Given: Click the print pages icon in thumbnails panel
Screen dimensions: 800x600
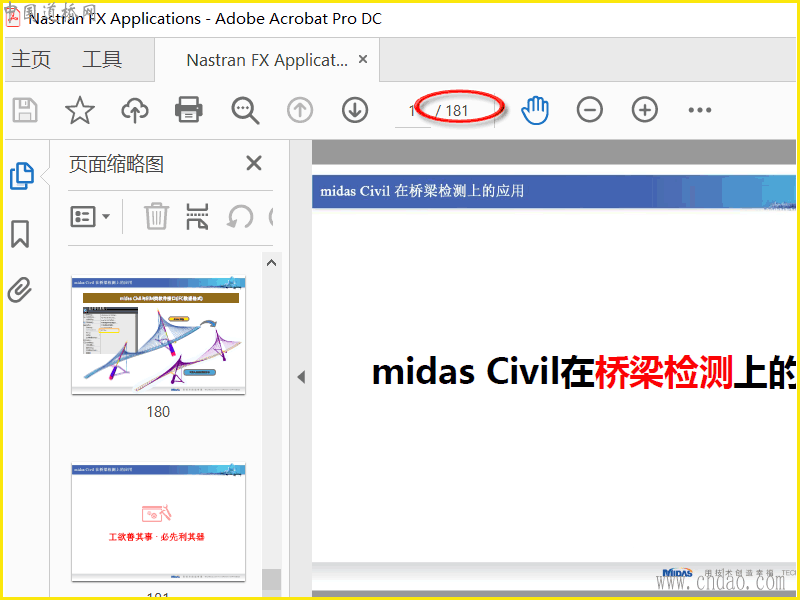Looking at the screenshot, I should [197, 216].
